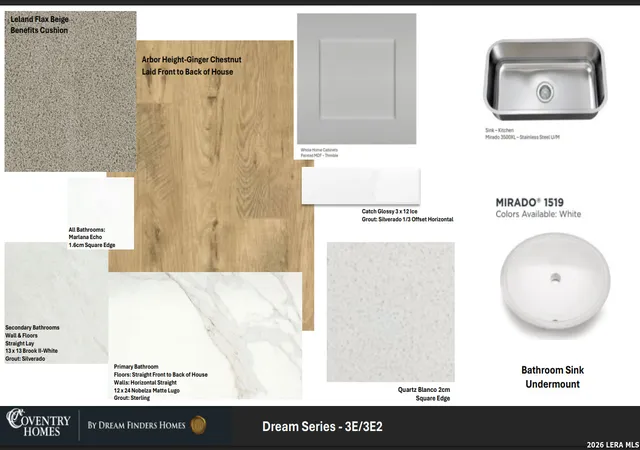The width and height of the screenshot is (640, 450).
Task: Click 'Leland Flax Beige' text
Action: coord(39,19)
